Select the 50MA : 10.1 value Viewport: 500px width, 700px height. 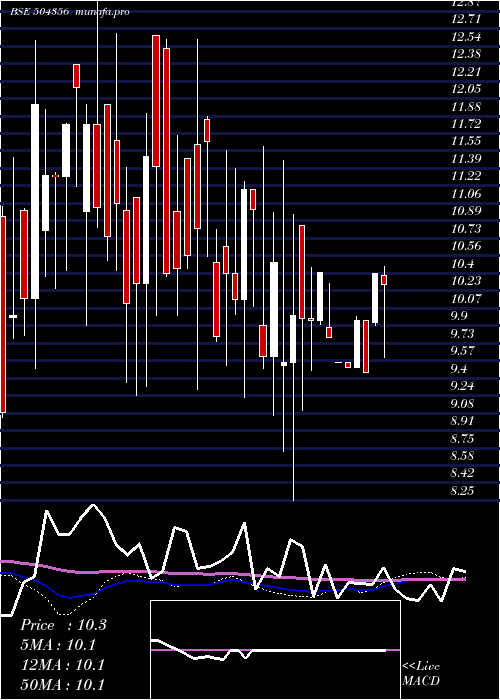(62, 685)
